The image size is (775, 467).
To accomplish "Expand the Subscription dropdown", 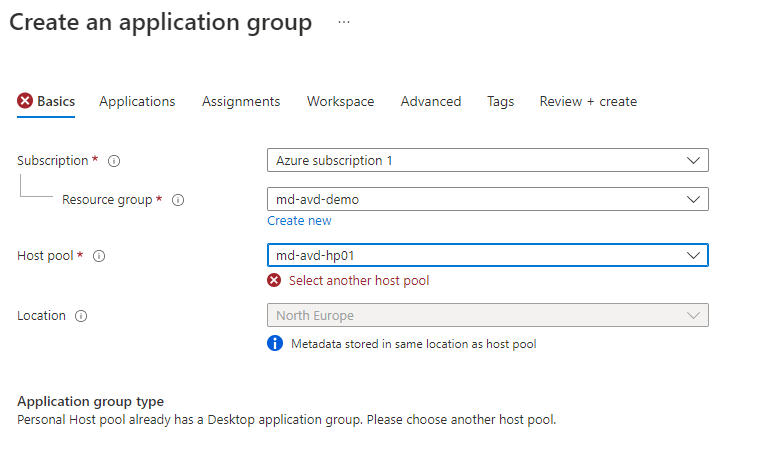I will click(x=487, y=160).
